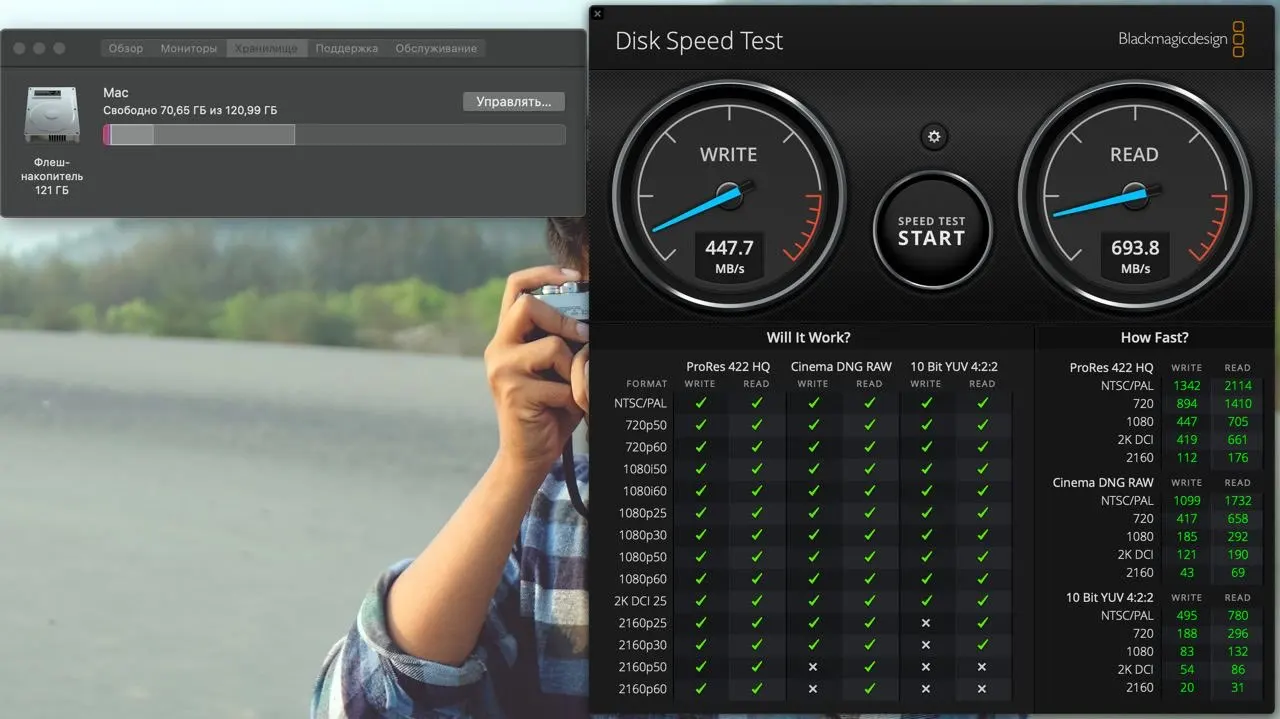Click Cinema DNG RAW NTSC/PAL read value 1732
The height and width of the screenshot is (719, 1280).
1237,500
